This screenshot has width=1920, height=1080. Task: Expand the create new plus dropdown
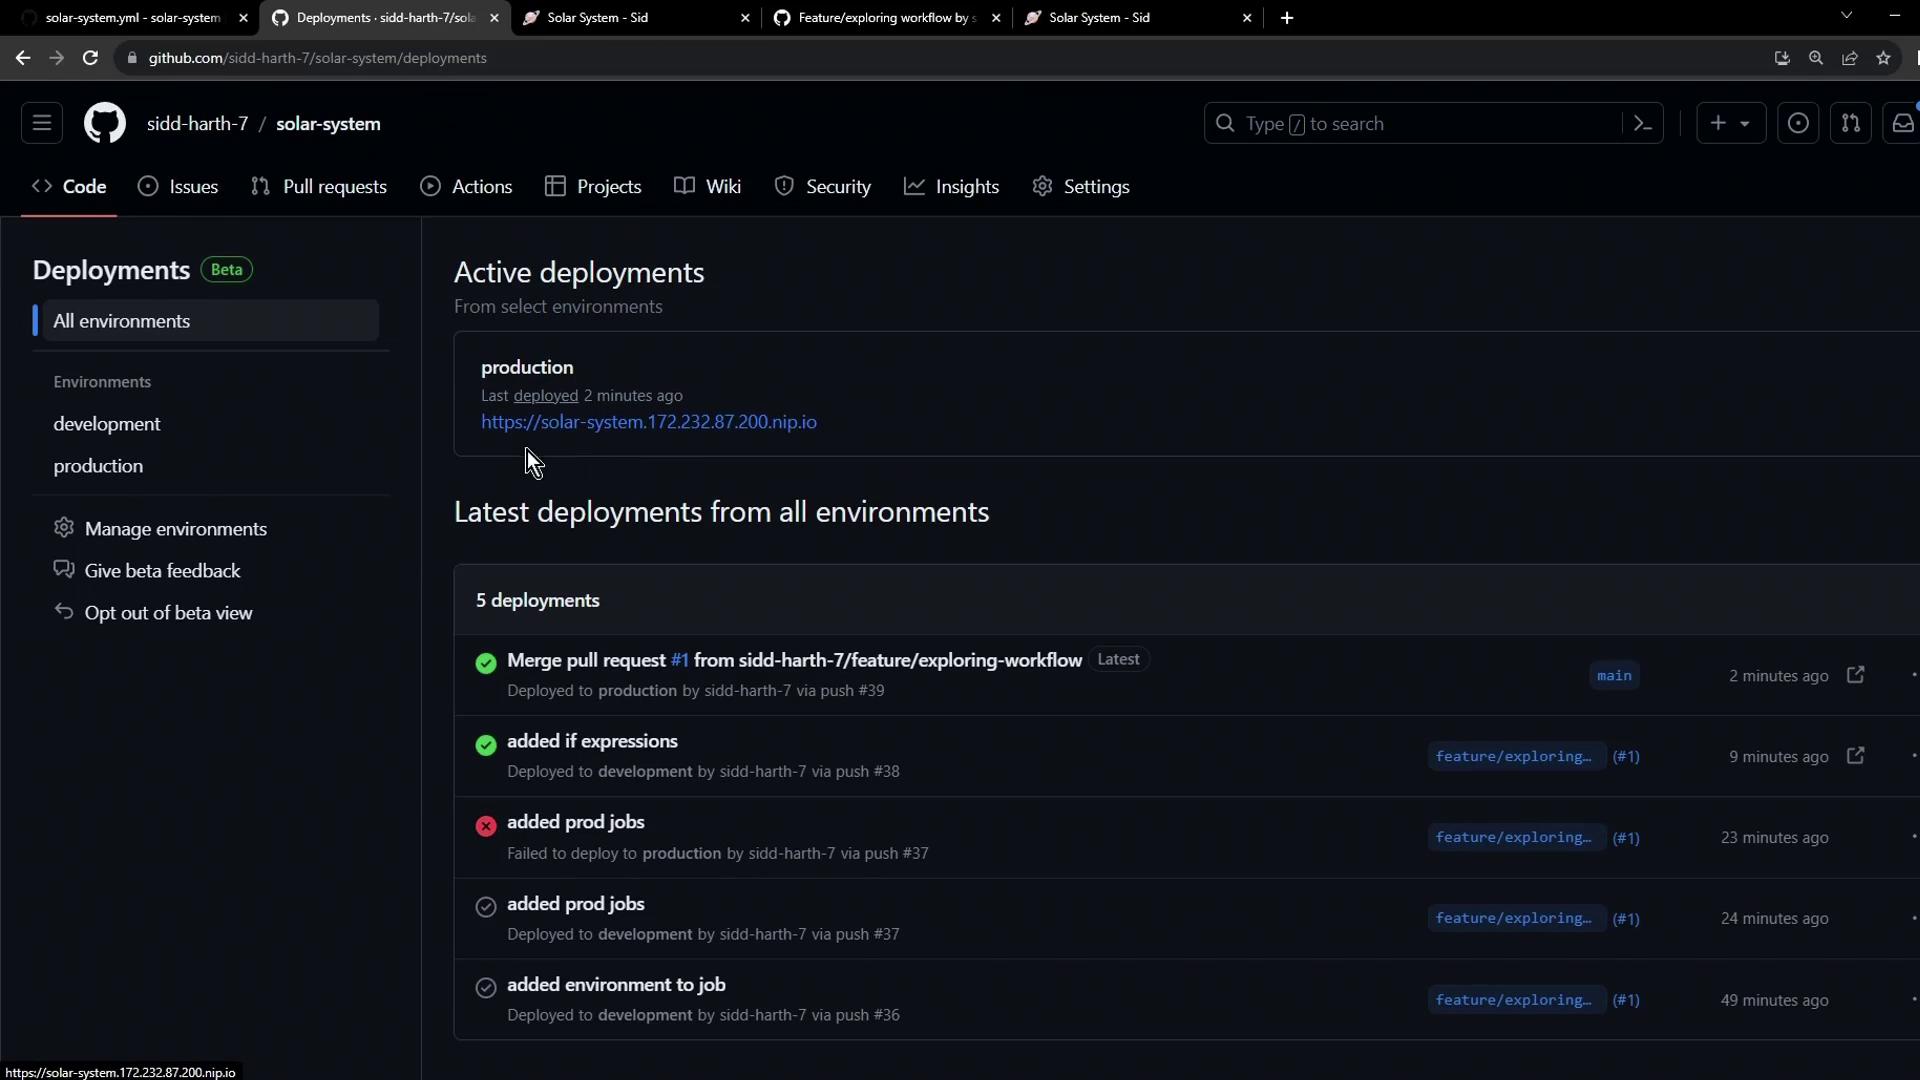click(1731, 124)
